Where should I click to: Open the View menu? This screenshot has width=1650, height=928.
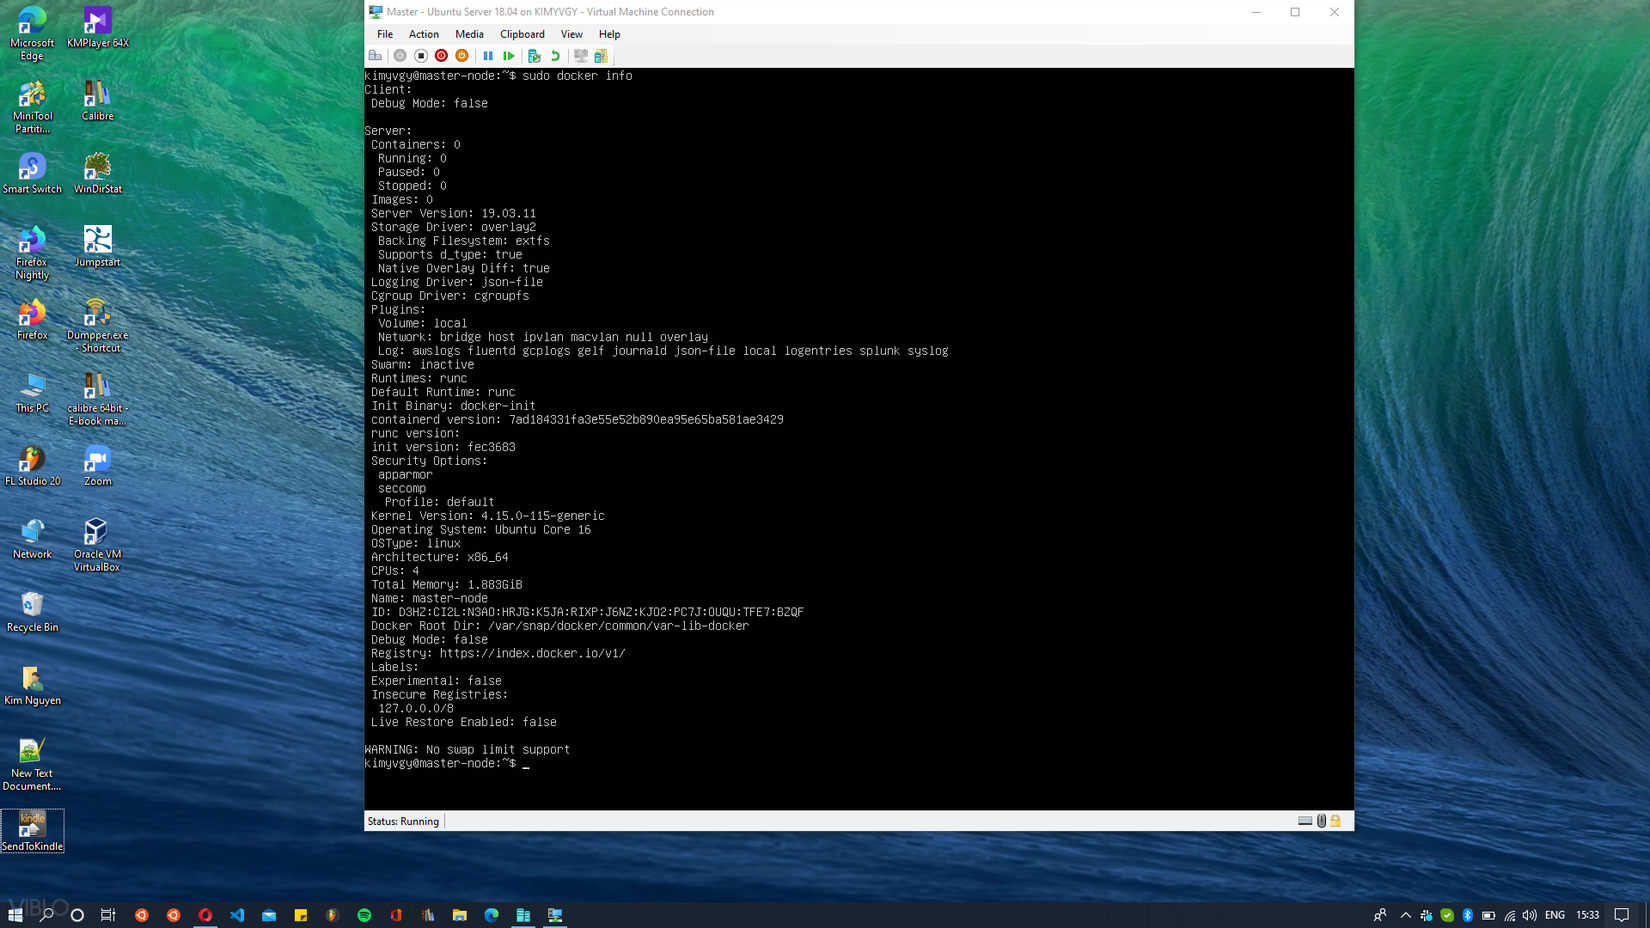click(572, 34)
